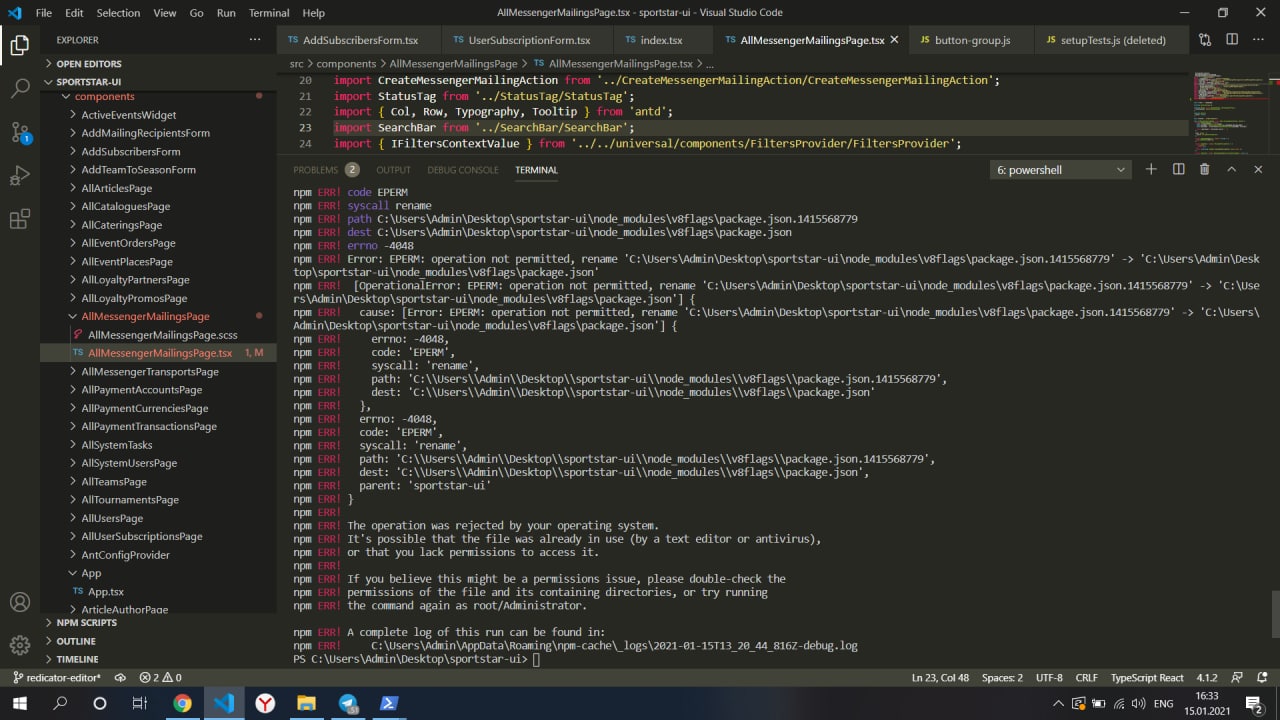Open errors and warnings status indicator
The width and height of the screenshot is (1280, 720).
pyautogui.click(x=161, y=677)
